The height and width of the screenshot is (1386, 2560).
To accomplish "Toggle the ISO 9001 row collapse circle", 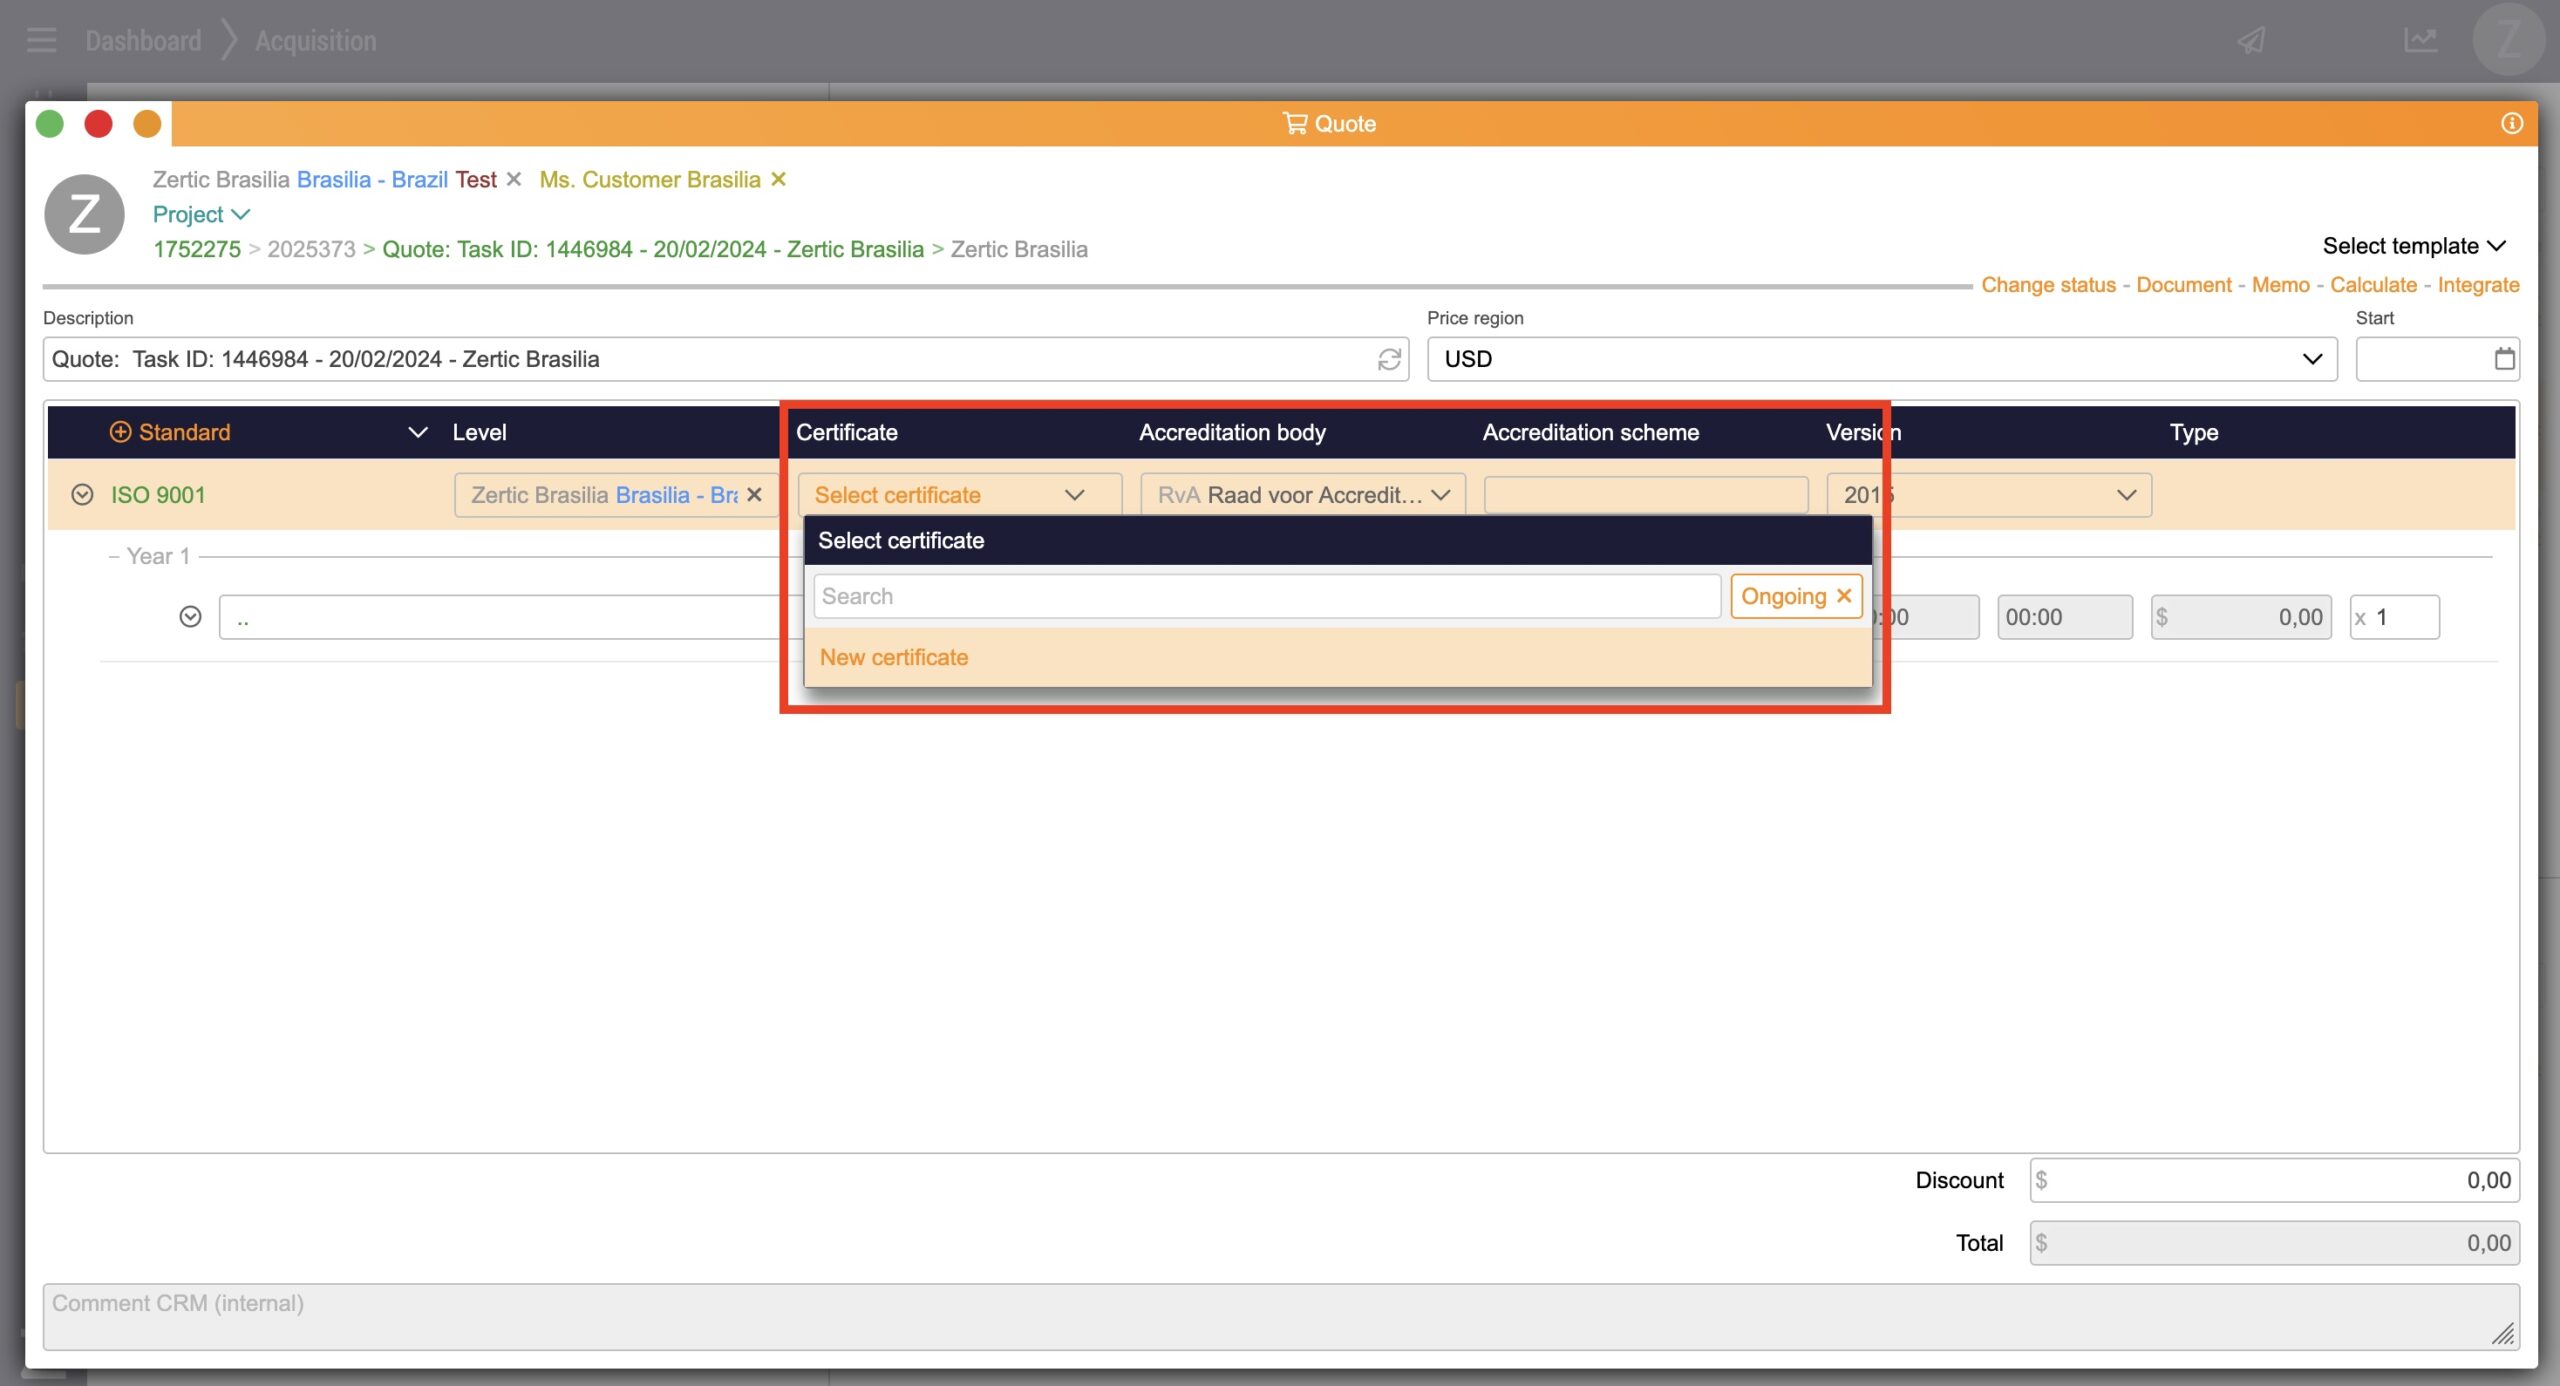I will tap(82, 495).
